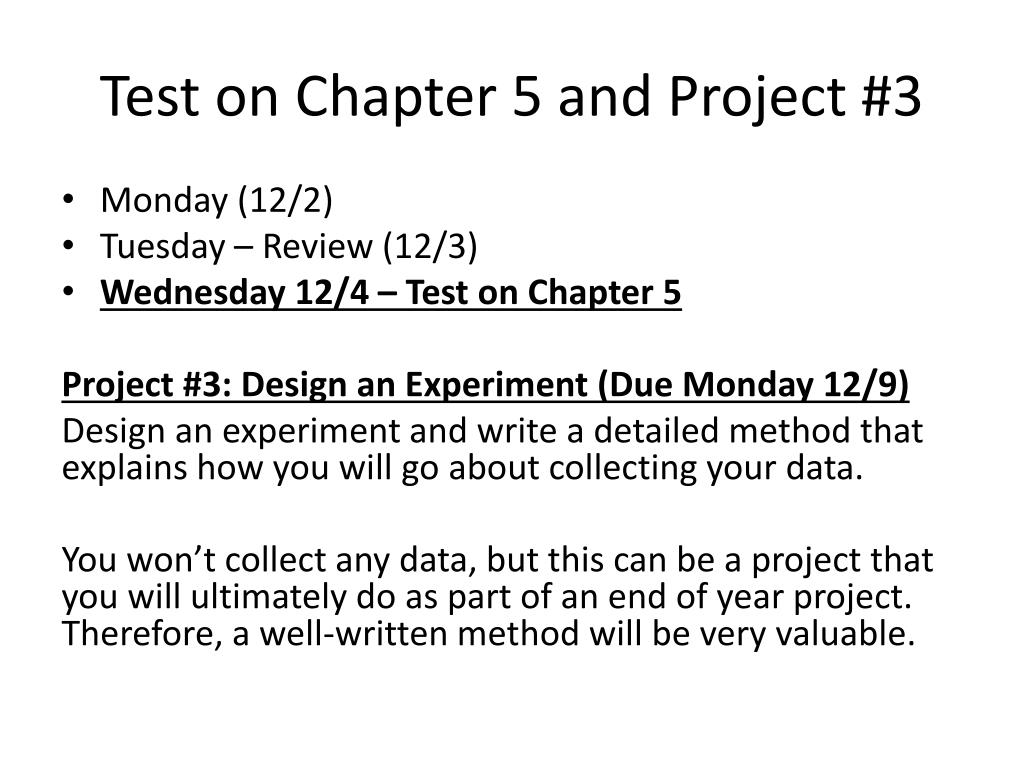1024x768 pixels.
Task: Click the '(Due Monday 12/9)' text in the heading
Action: point(754,385)
